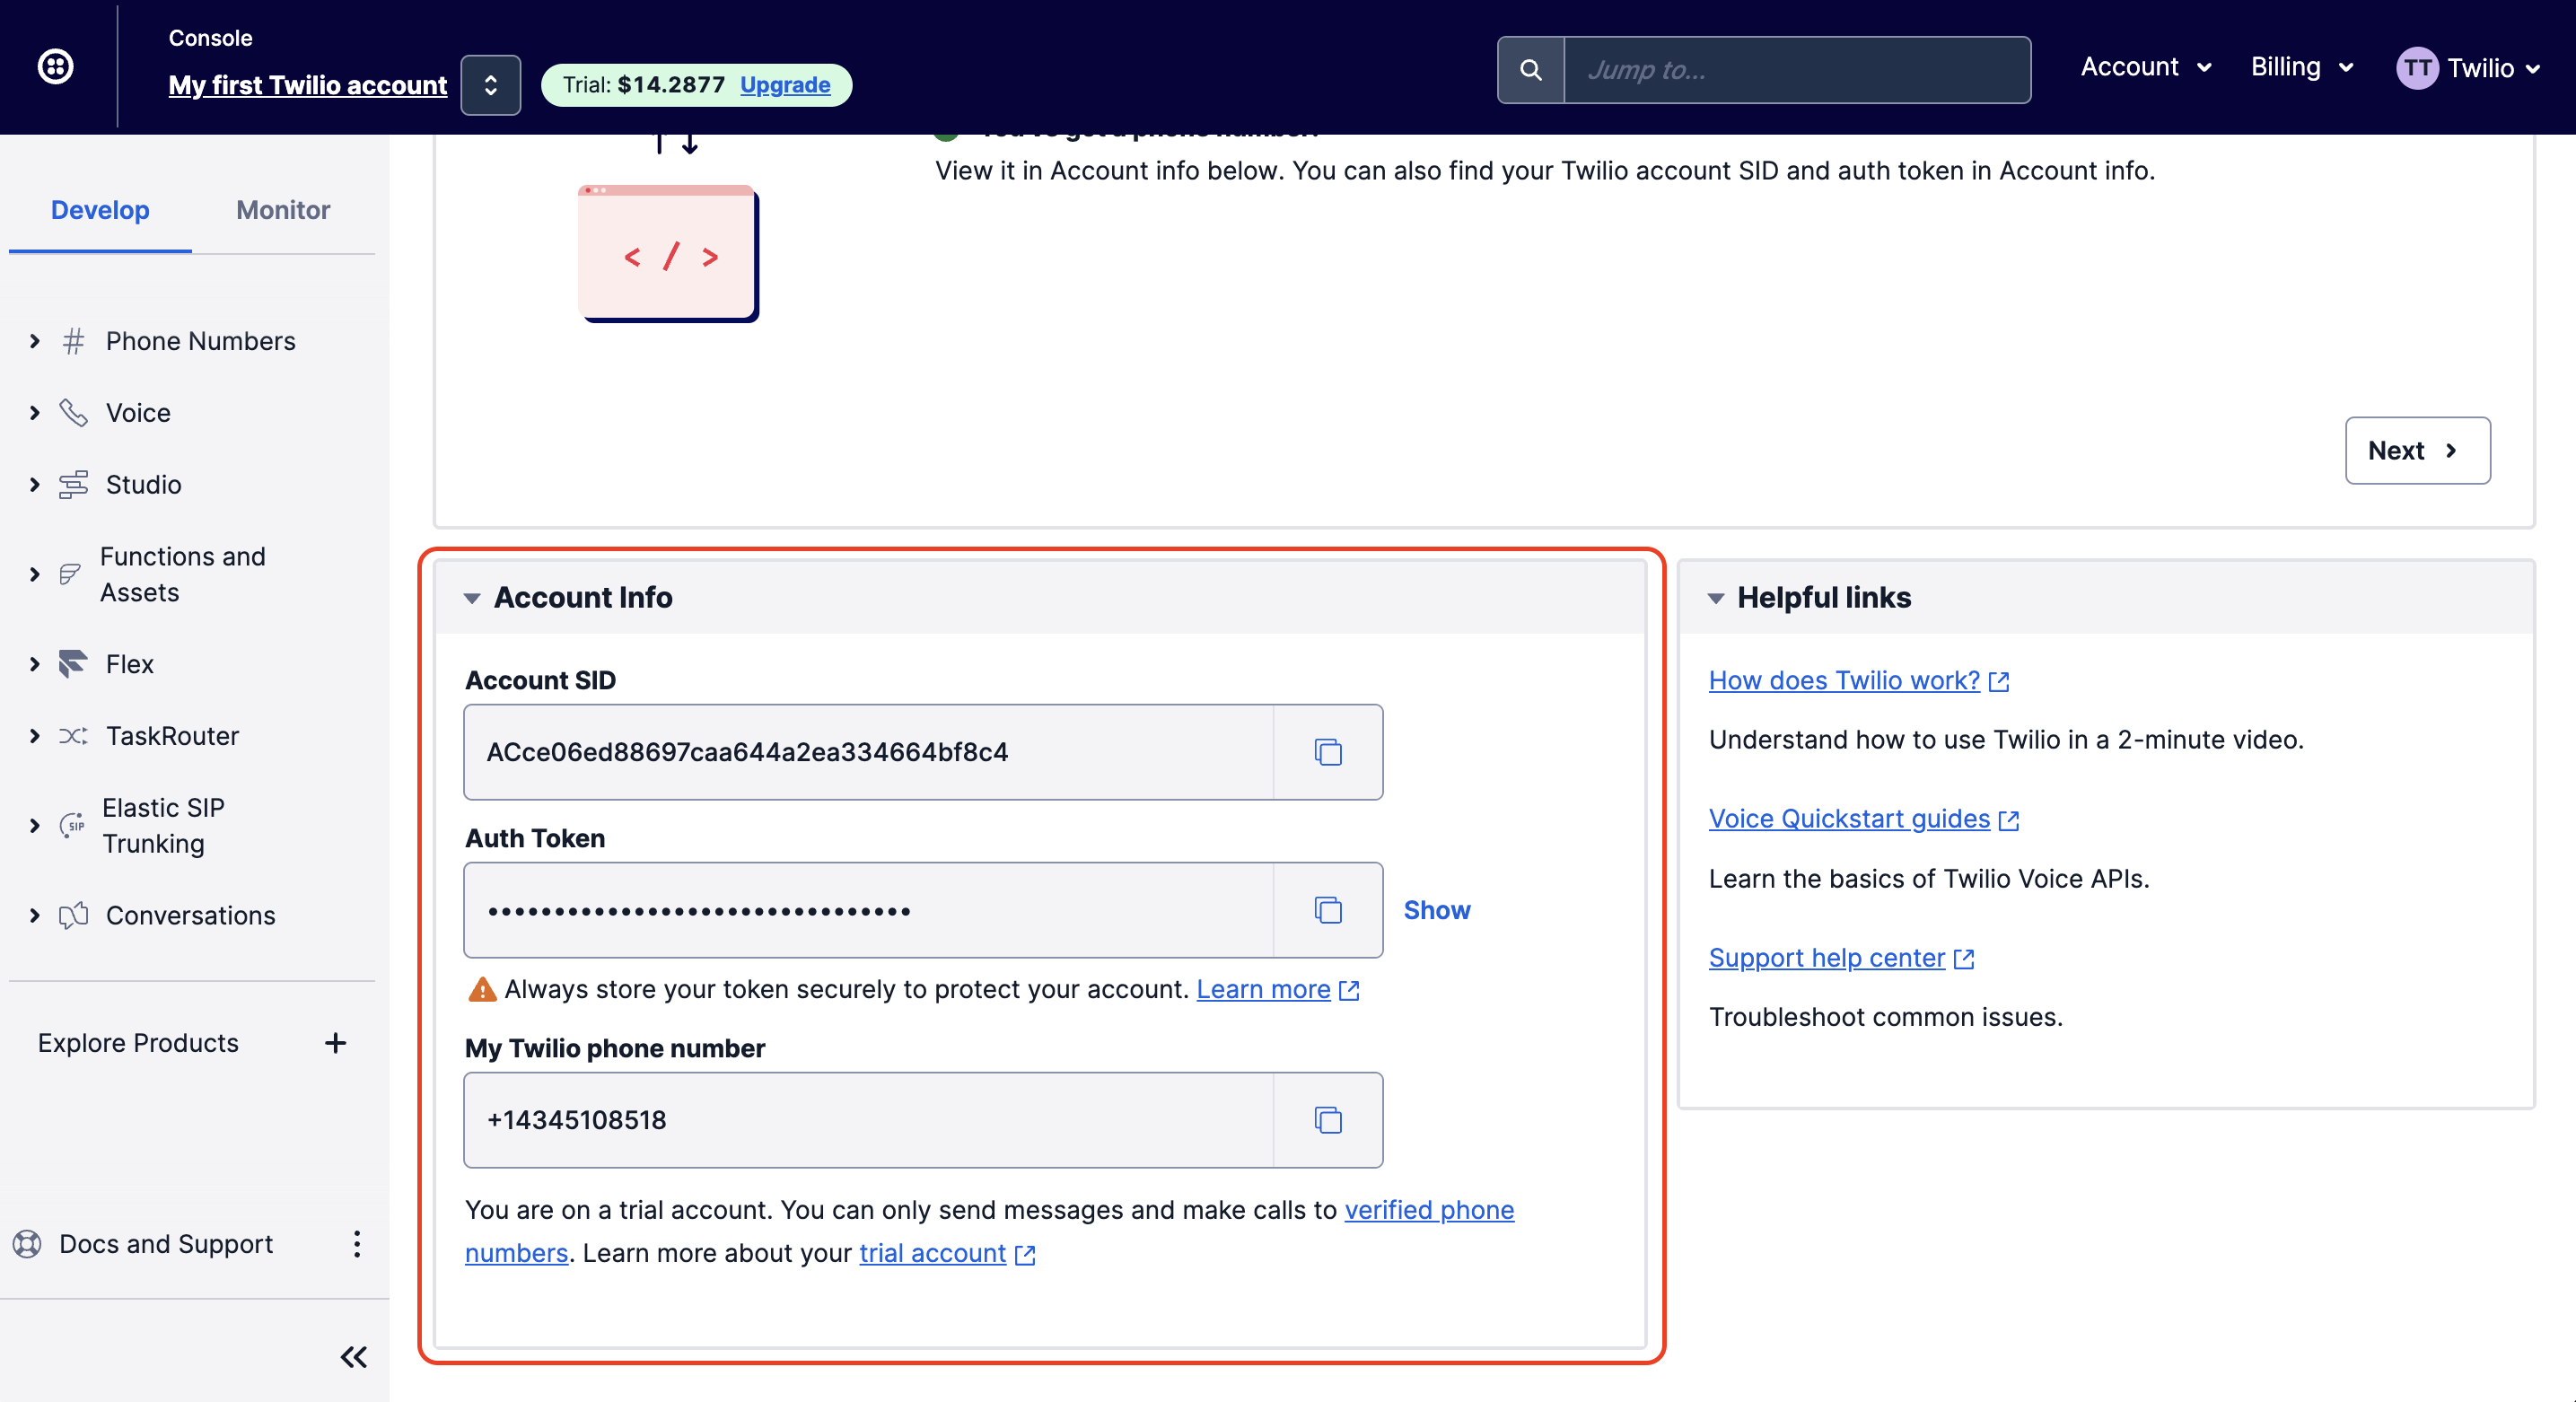2576x1402 pixels.
Task: Collapse the Helpful links section
Action: tap(1716, 598)
